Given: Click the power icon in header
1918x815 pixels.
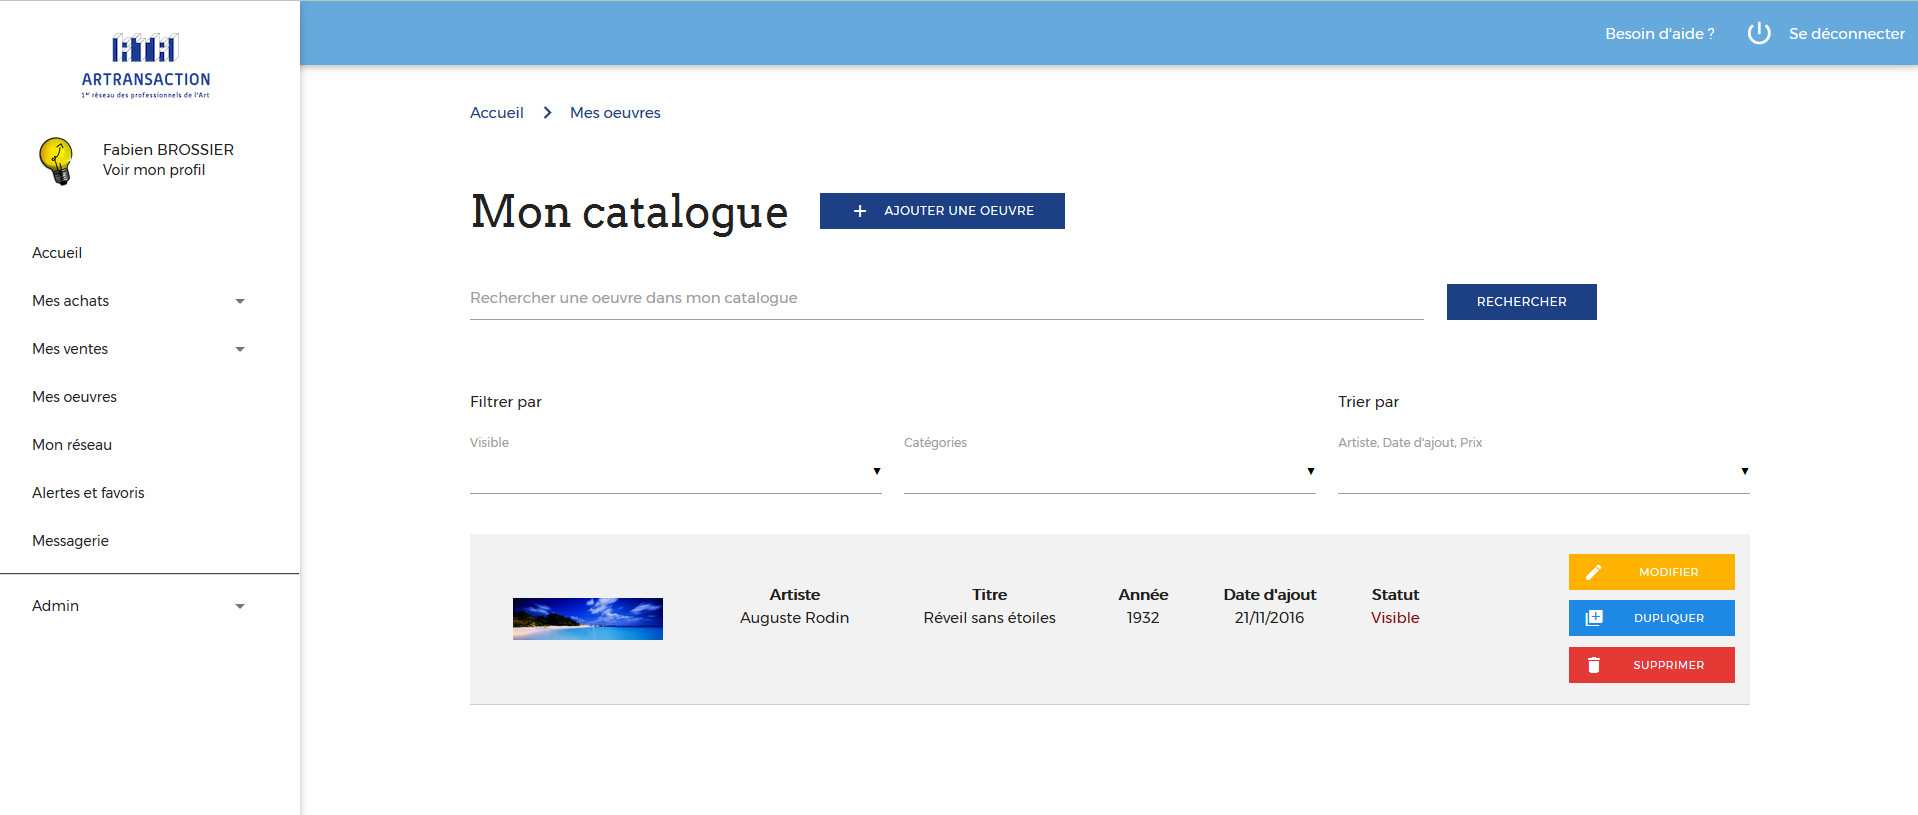Looking at the screenshot, I should pos(1759,33).
